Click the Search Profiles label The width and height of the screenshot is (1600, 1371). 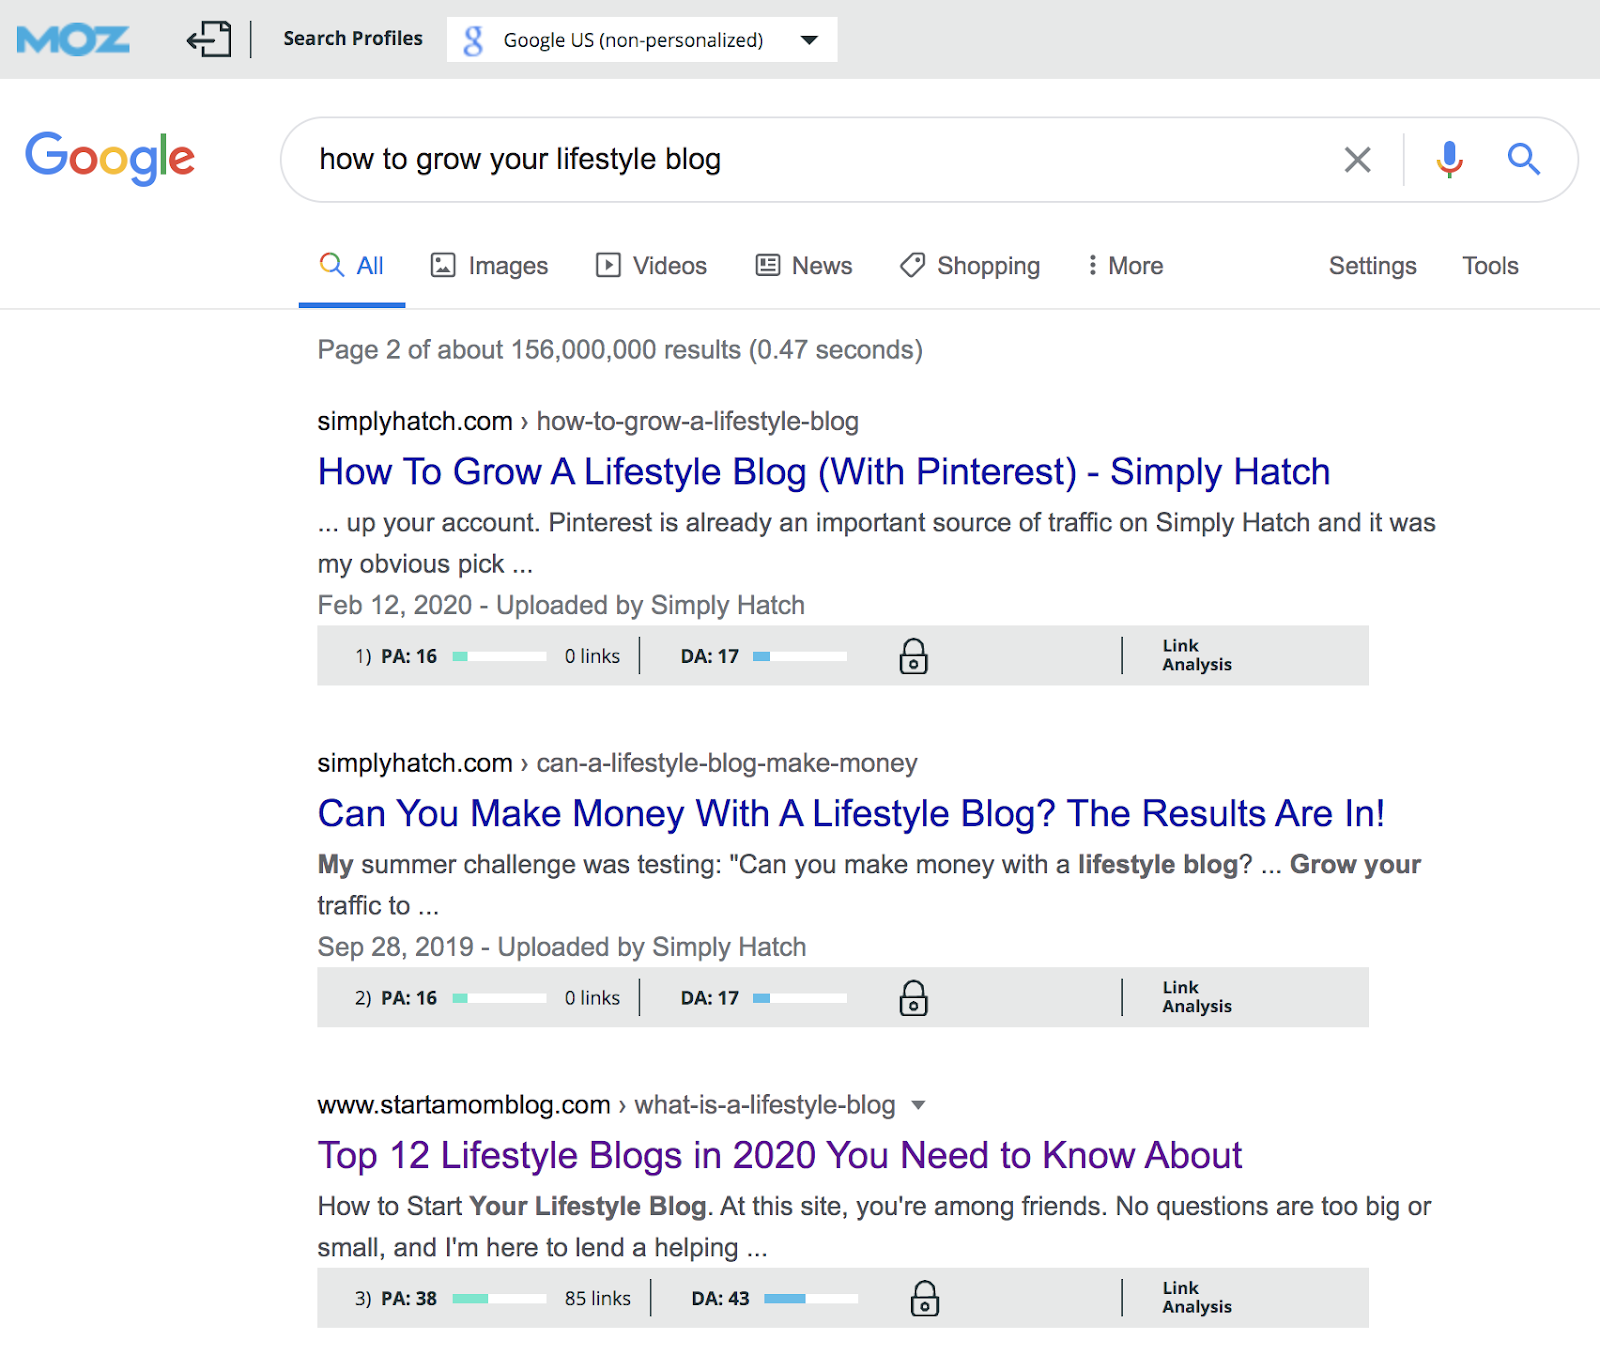[x=353, y=38]
